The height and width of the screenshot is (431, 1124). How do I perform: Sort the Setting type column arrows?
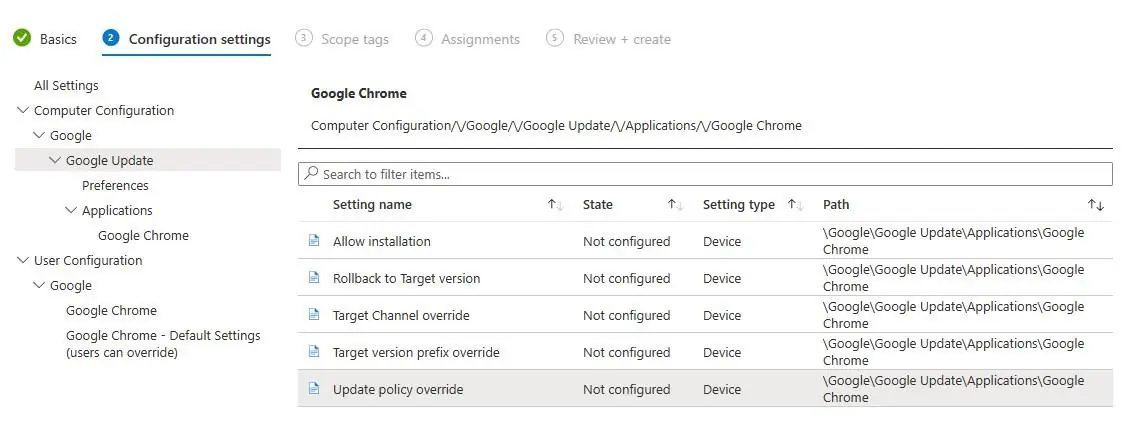795,204
